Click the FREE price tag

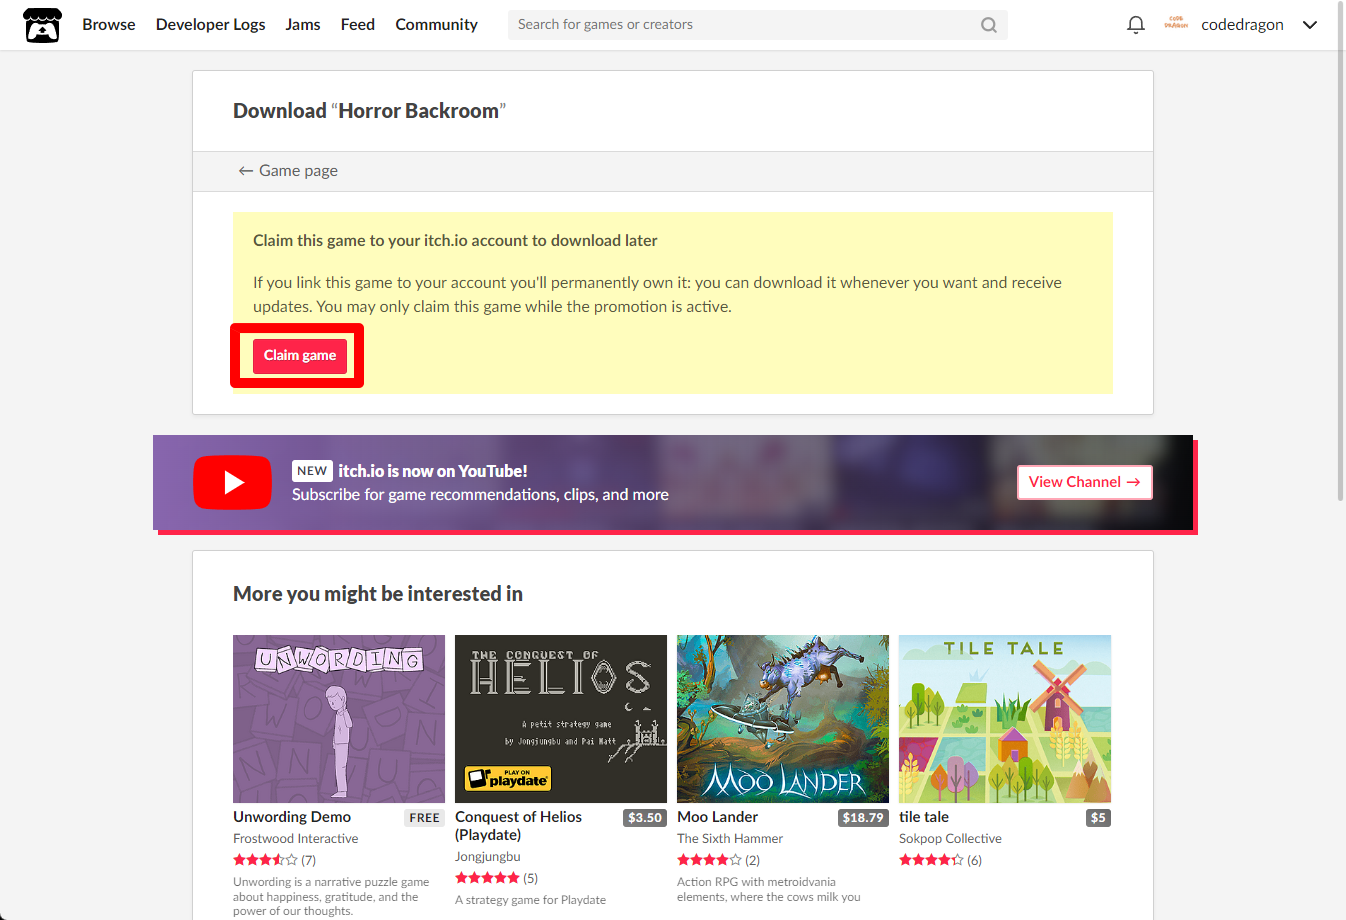(424, 818)
